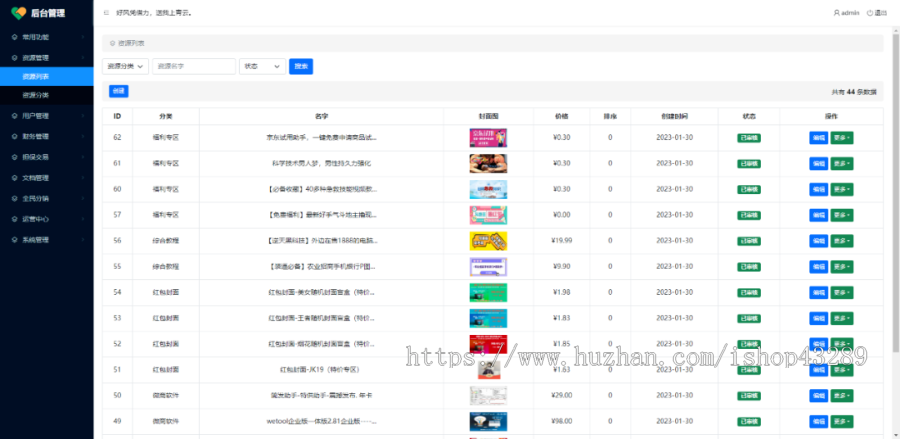The image size is (900, 439).
Task: Click the name starting wetool企业版
Action: pyautogui.click(x=321, y=421)
